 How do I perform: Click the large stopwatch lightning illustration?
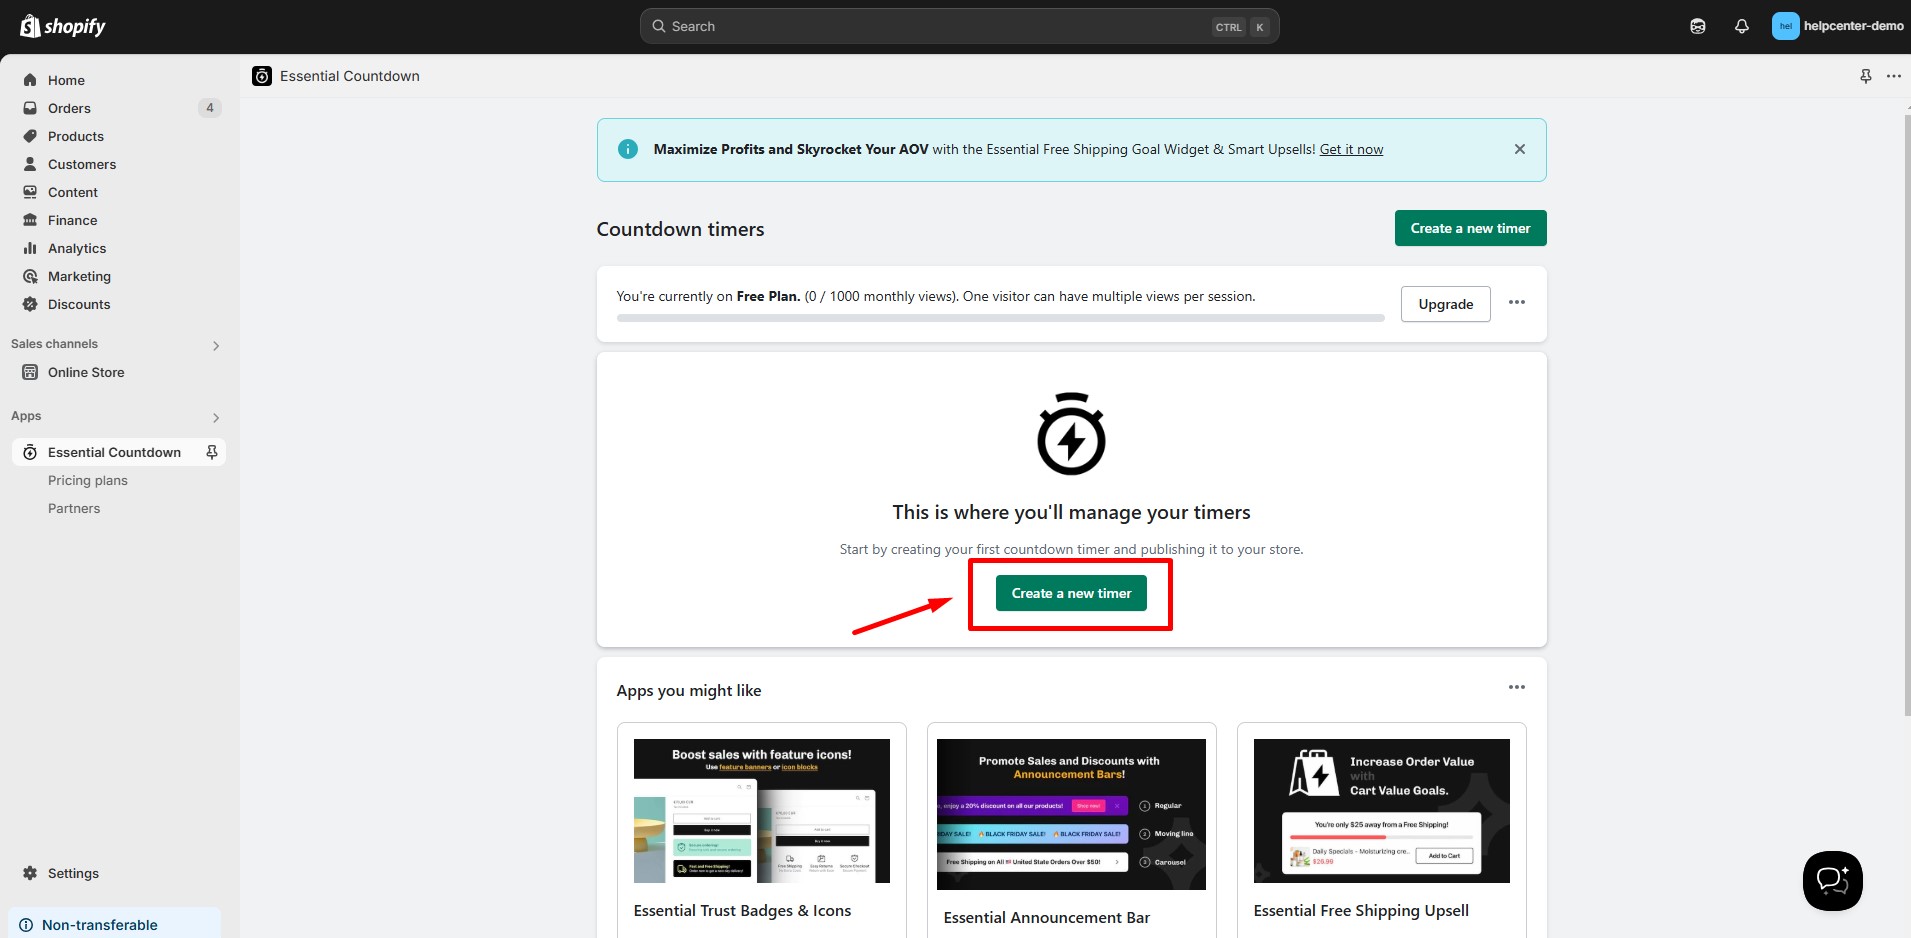pyautogui.click(x=1071, y=434)
